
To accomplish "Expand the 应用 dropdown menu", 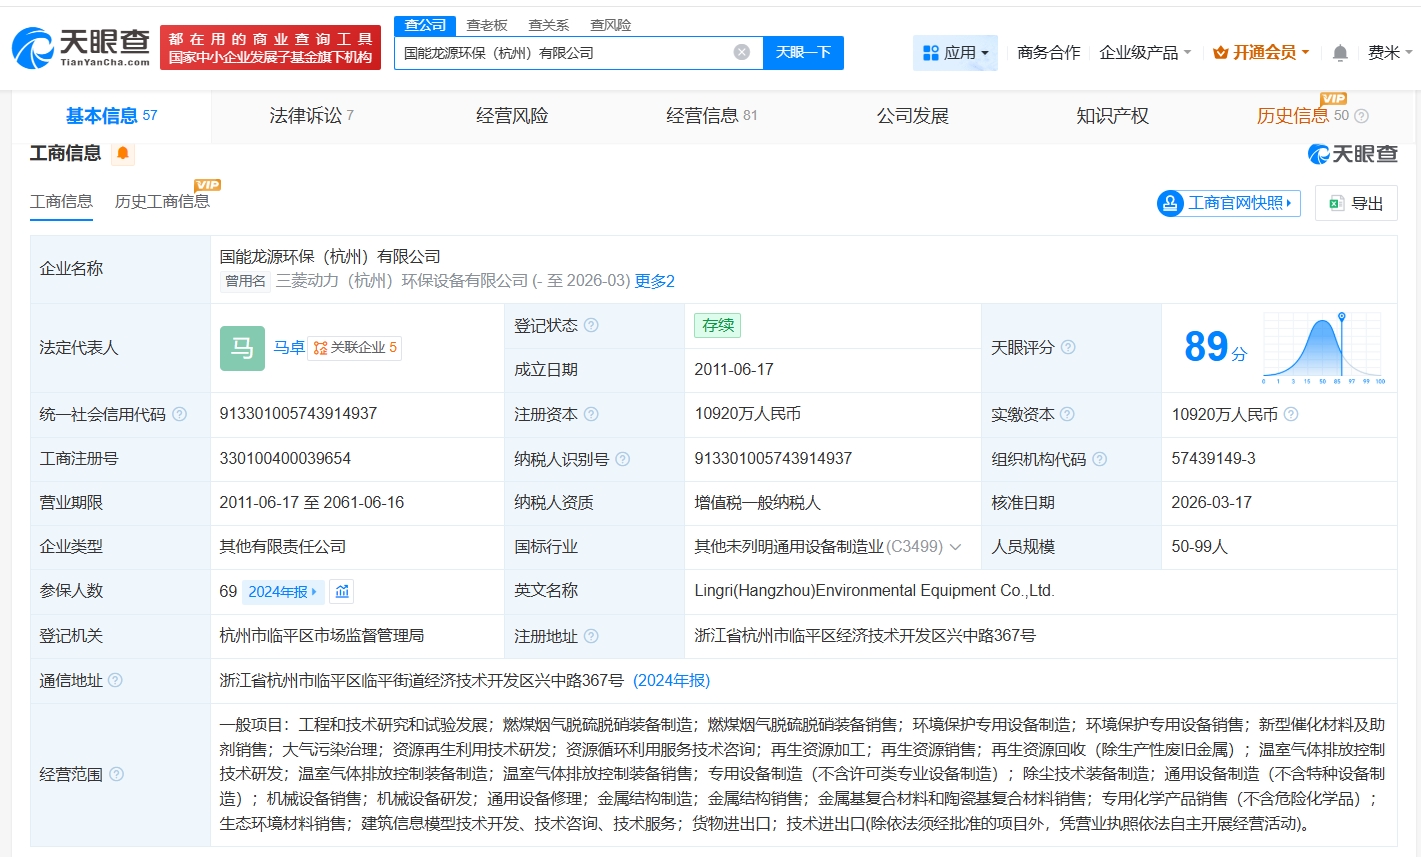I will [x=955, y=53].
